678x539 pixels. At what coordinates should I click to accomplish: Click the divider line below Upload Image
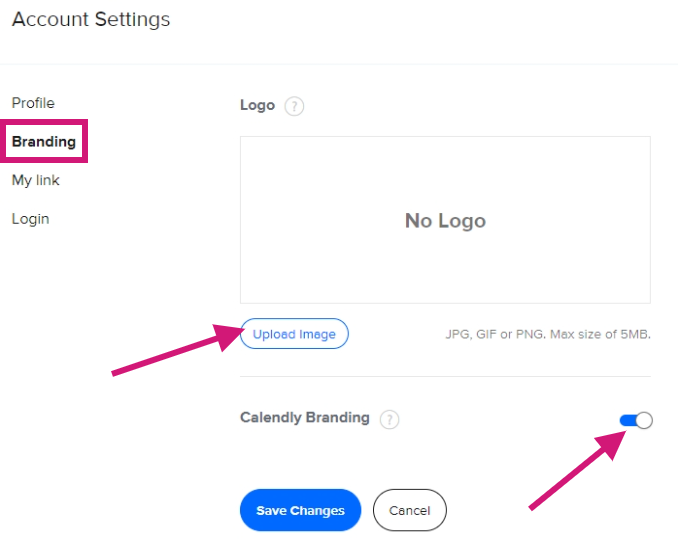[x=445, y=376]
